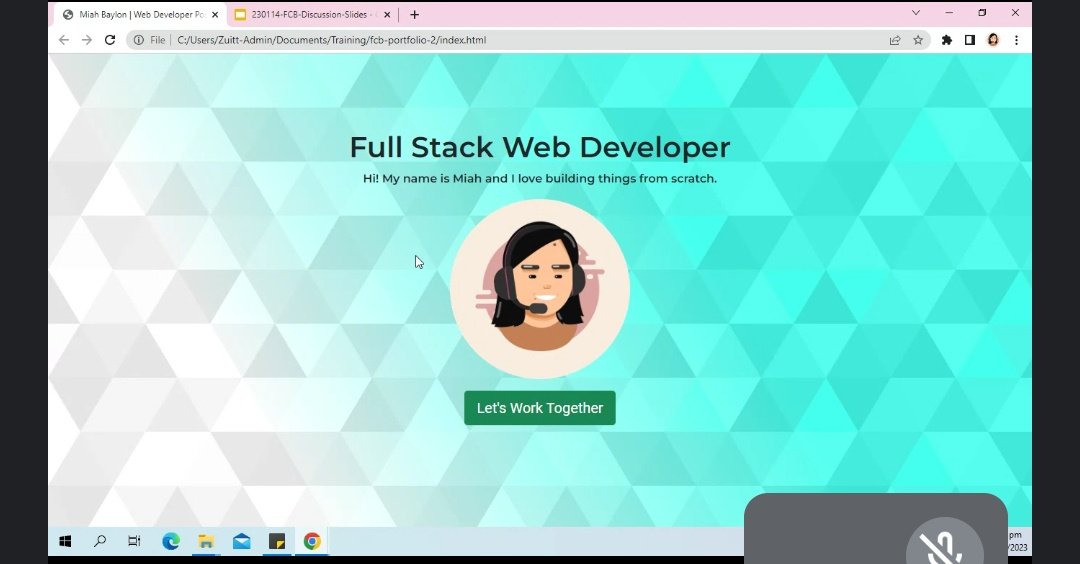Click the avatar image of Miah
Image resolution: width=1080 pixels, height=564 pixels.
540,289
